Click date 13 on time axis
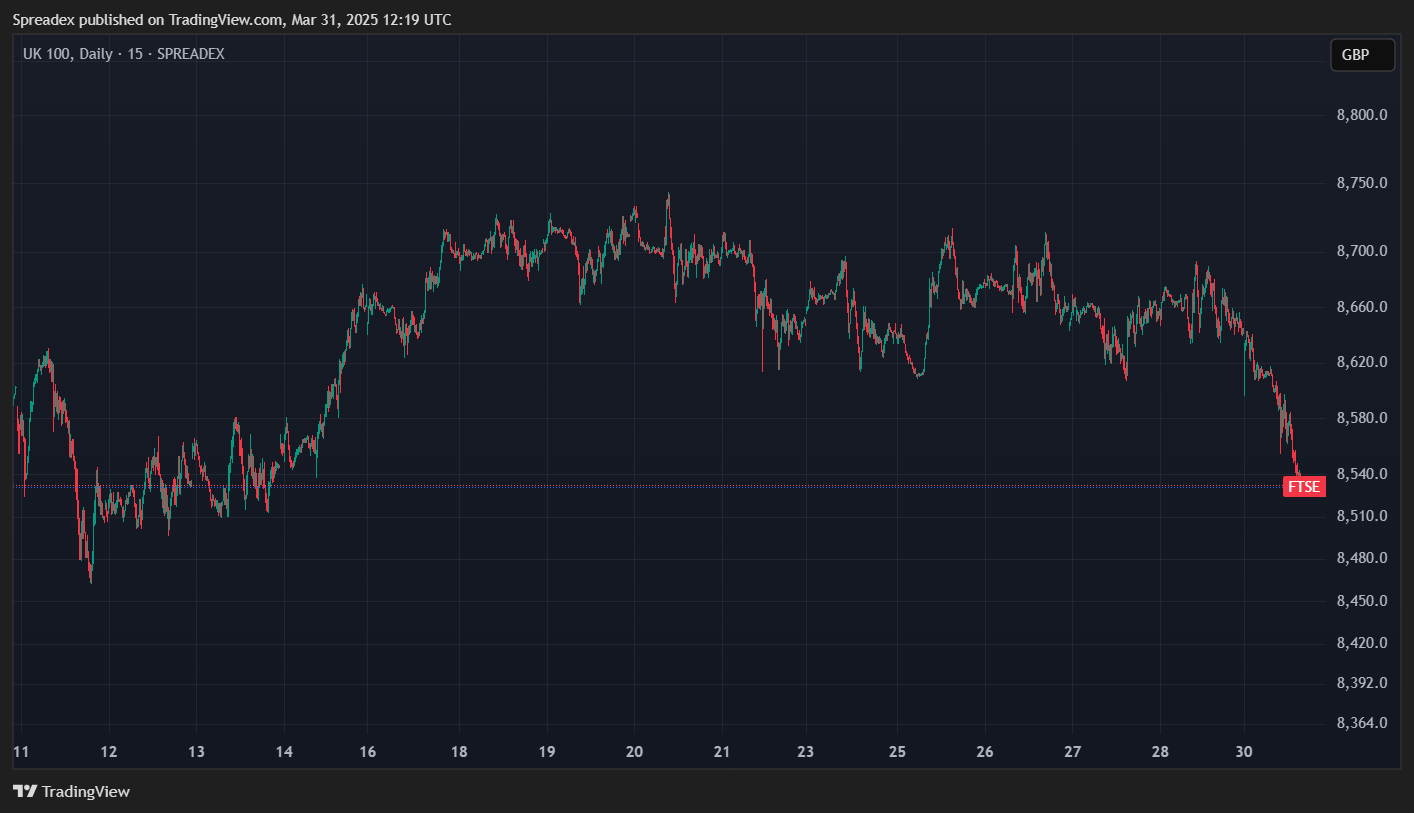 pos(196,751)
